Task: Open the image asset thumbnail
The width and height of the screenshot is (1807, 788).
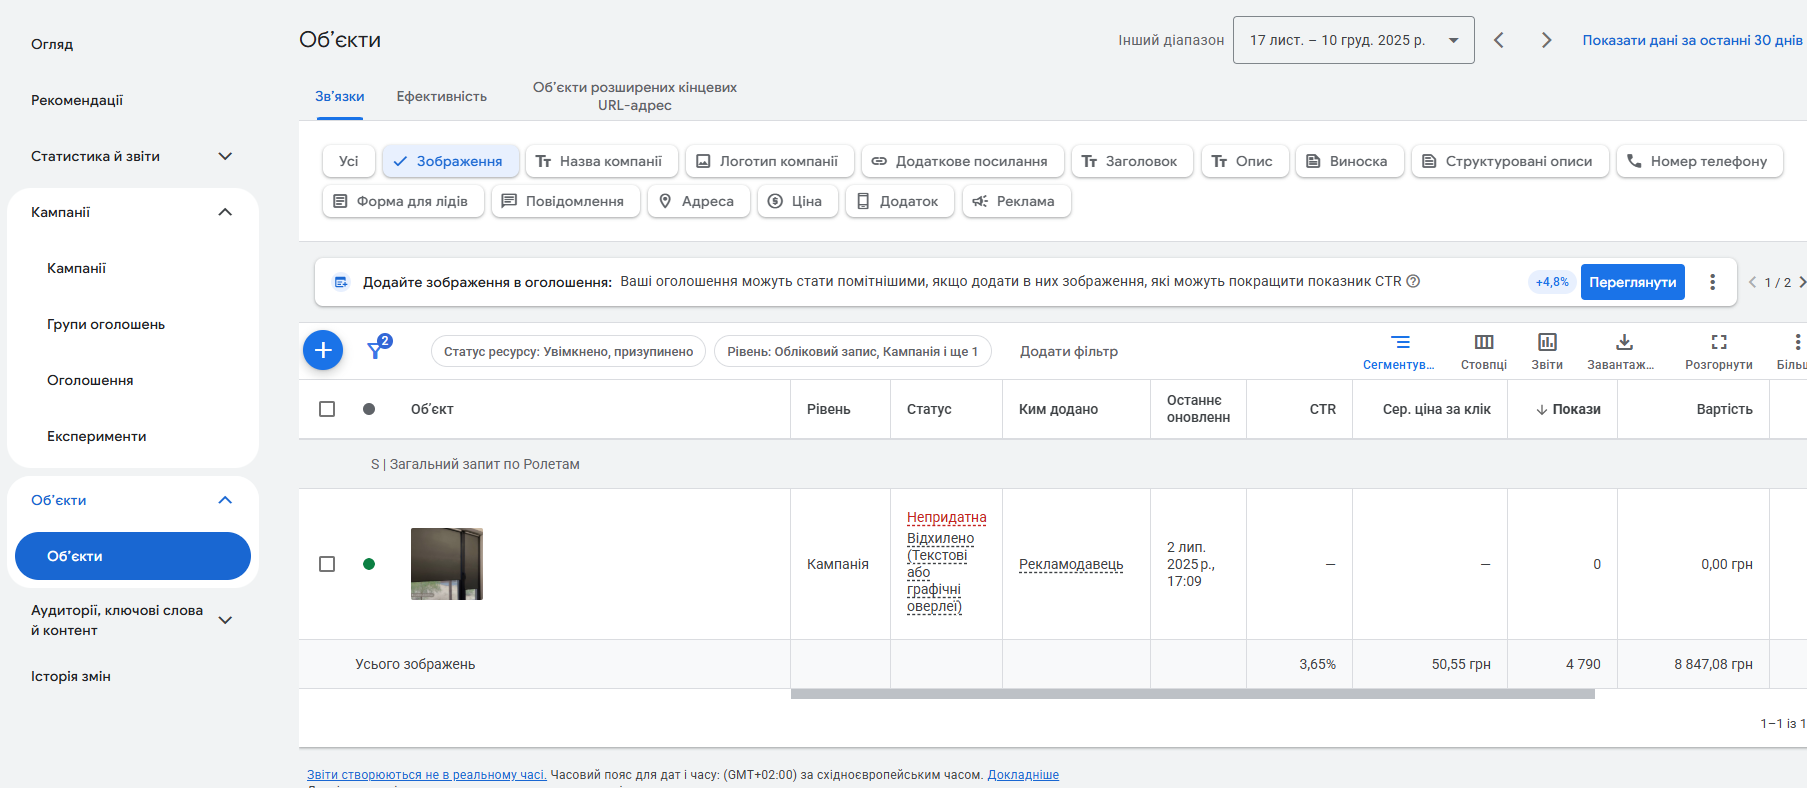Action: [447, 564]
